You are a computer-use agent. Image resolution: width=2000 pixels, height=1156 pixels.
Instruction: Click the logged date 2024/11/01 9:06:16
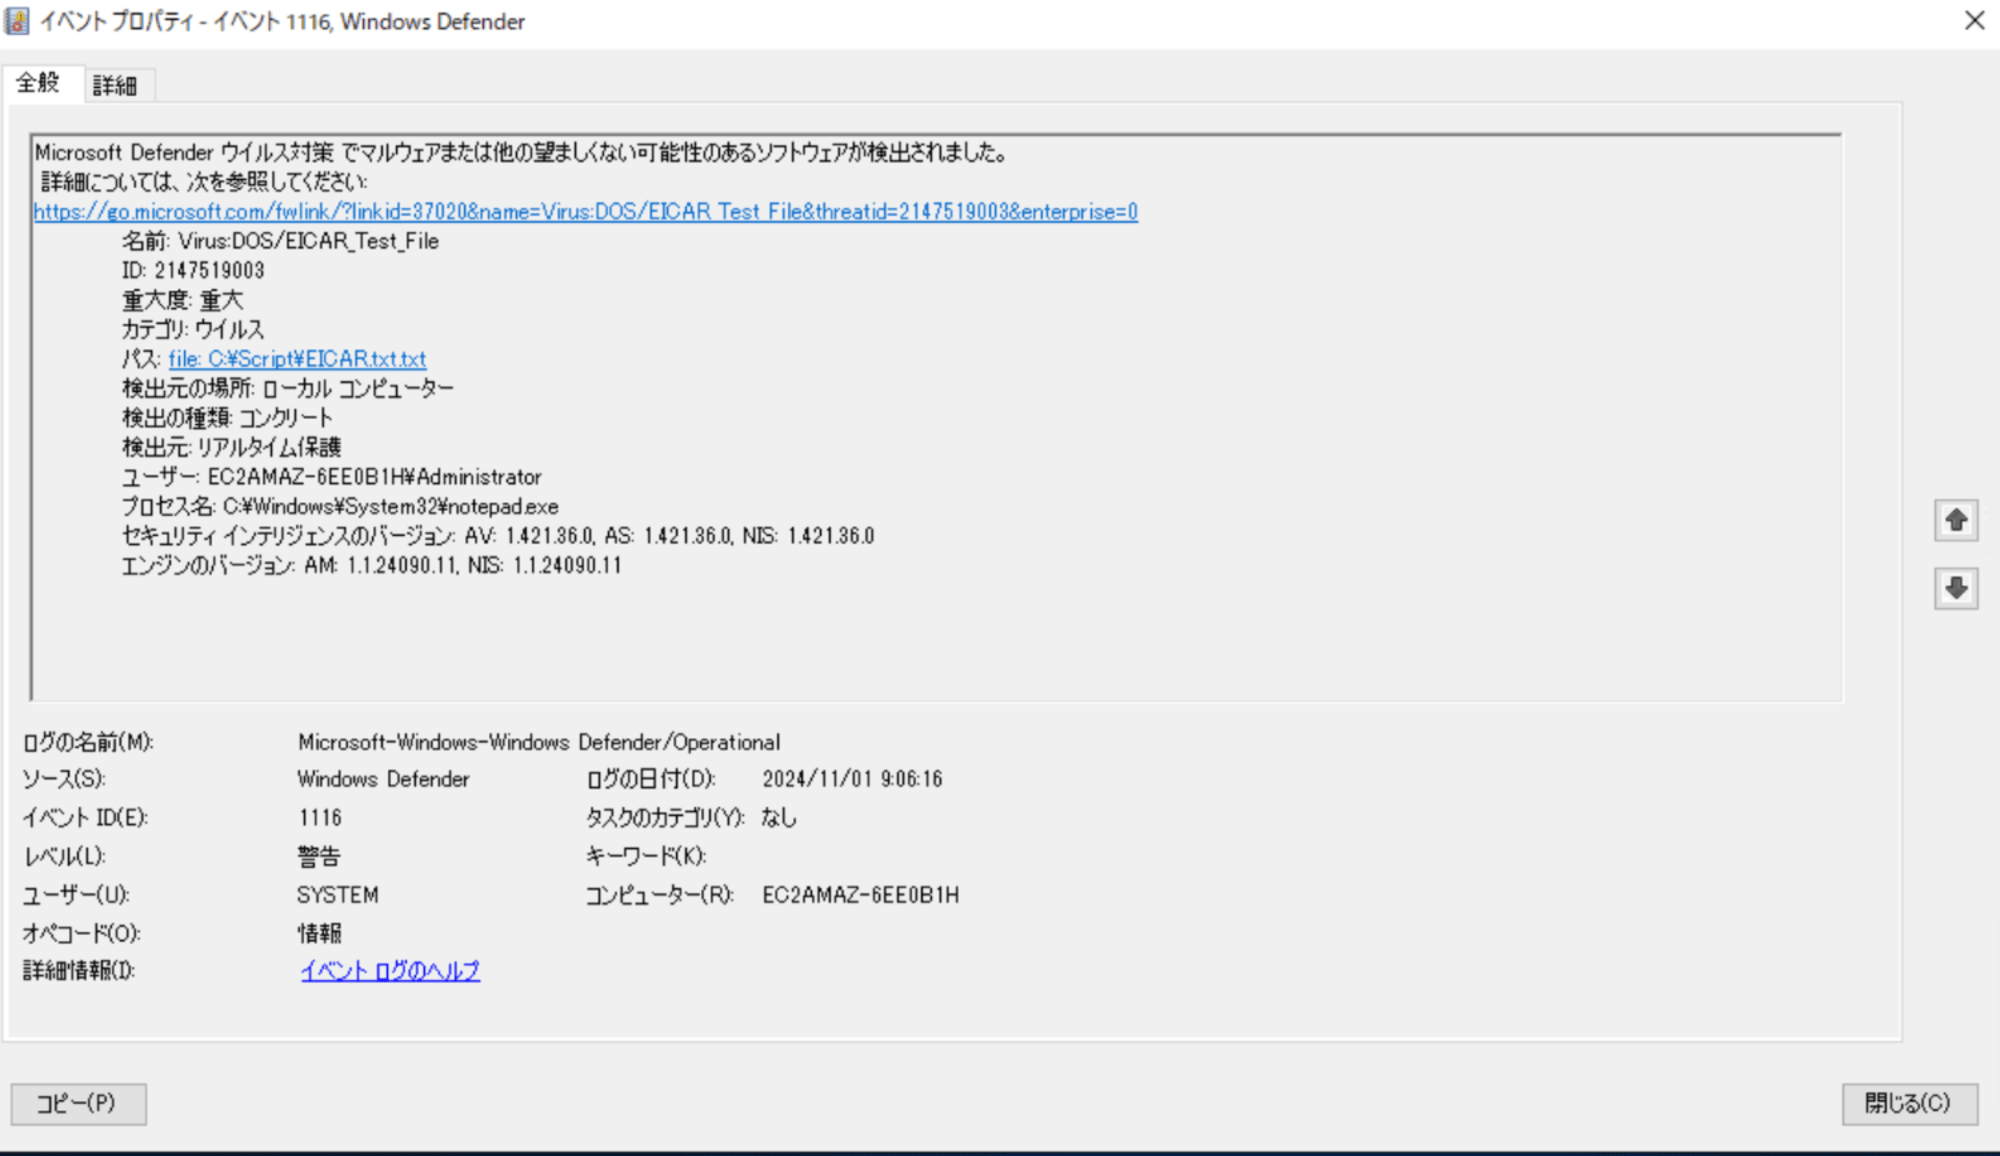(852, 779)
